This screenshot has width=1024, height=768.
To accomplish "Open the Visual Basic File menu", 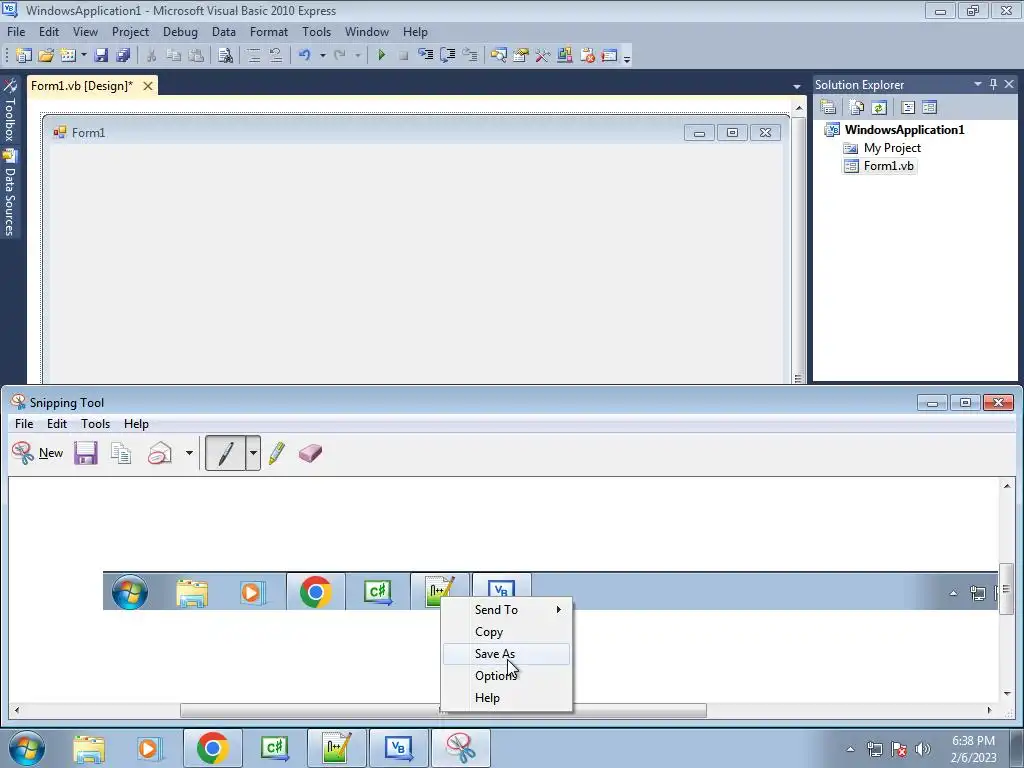I will tap(16, 31).
